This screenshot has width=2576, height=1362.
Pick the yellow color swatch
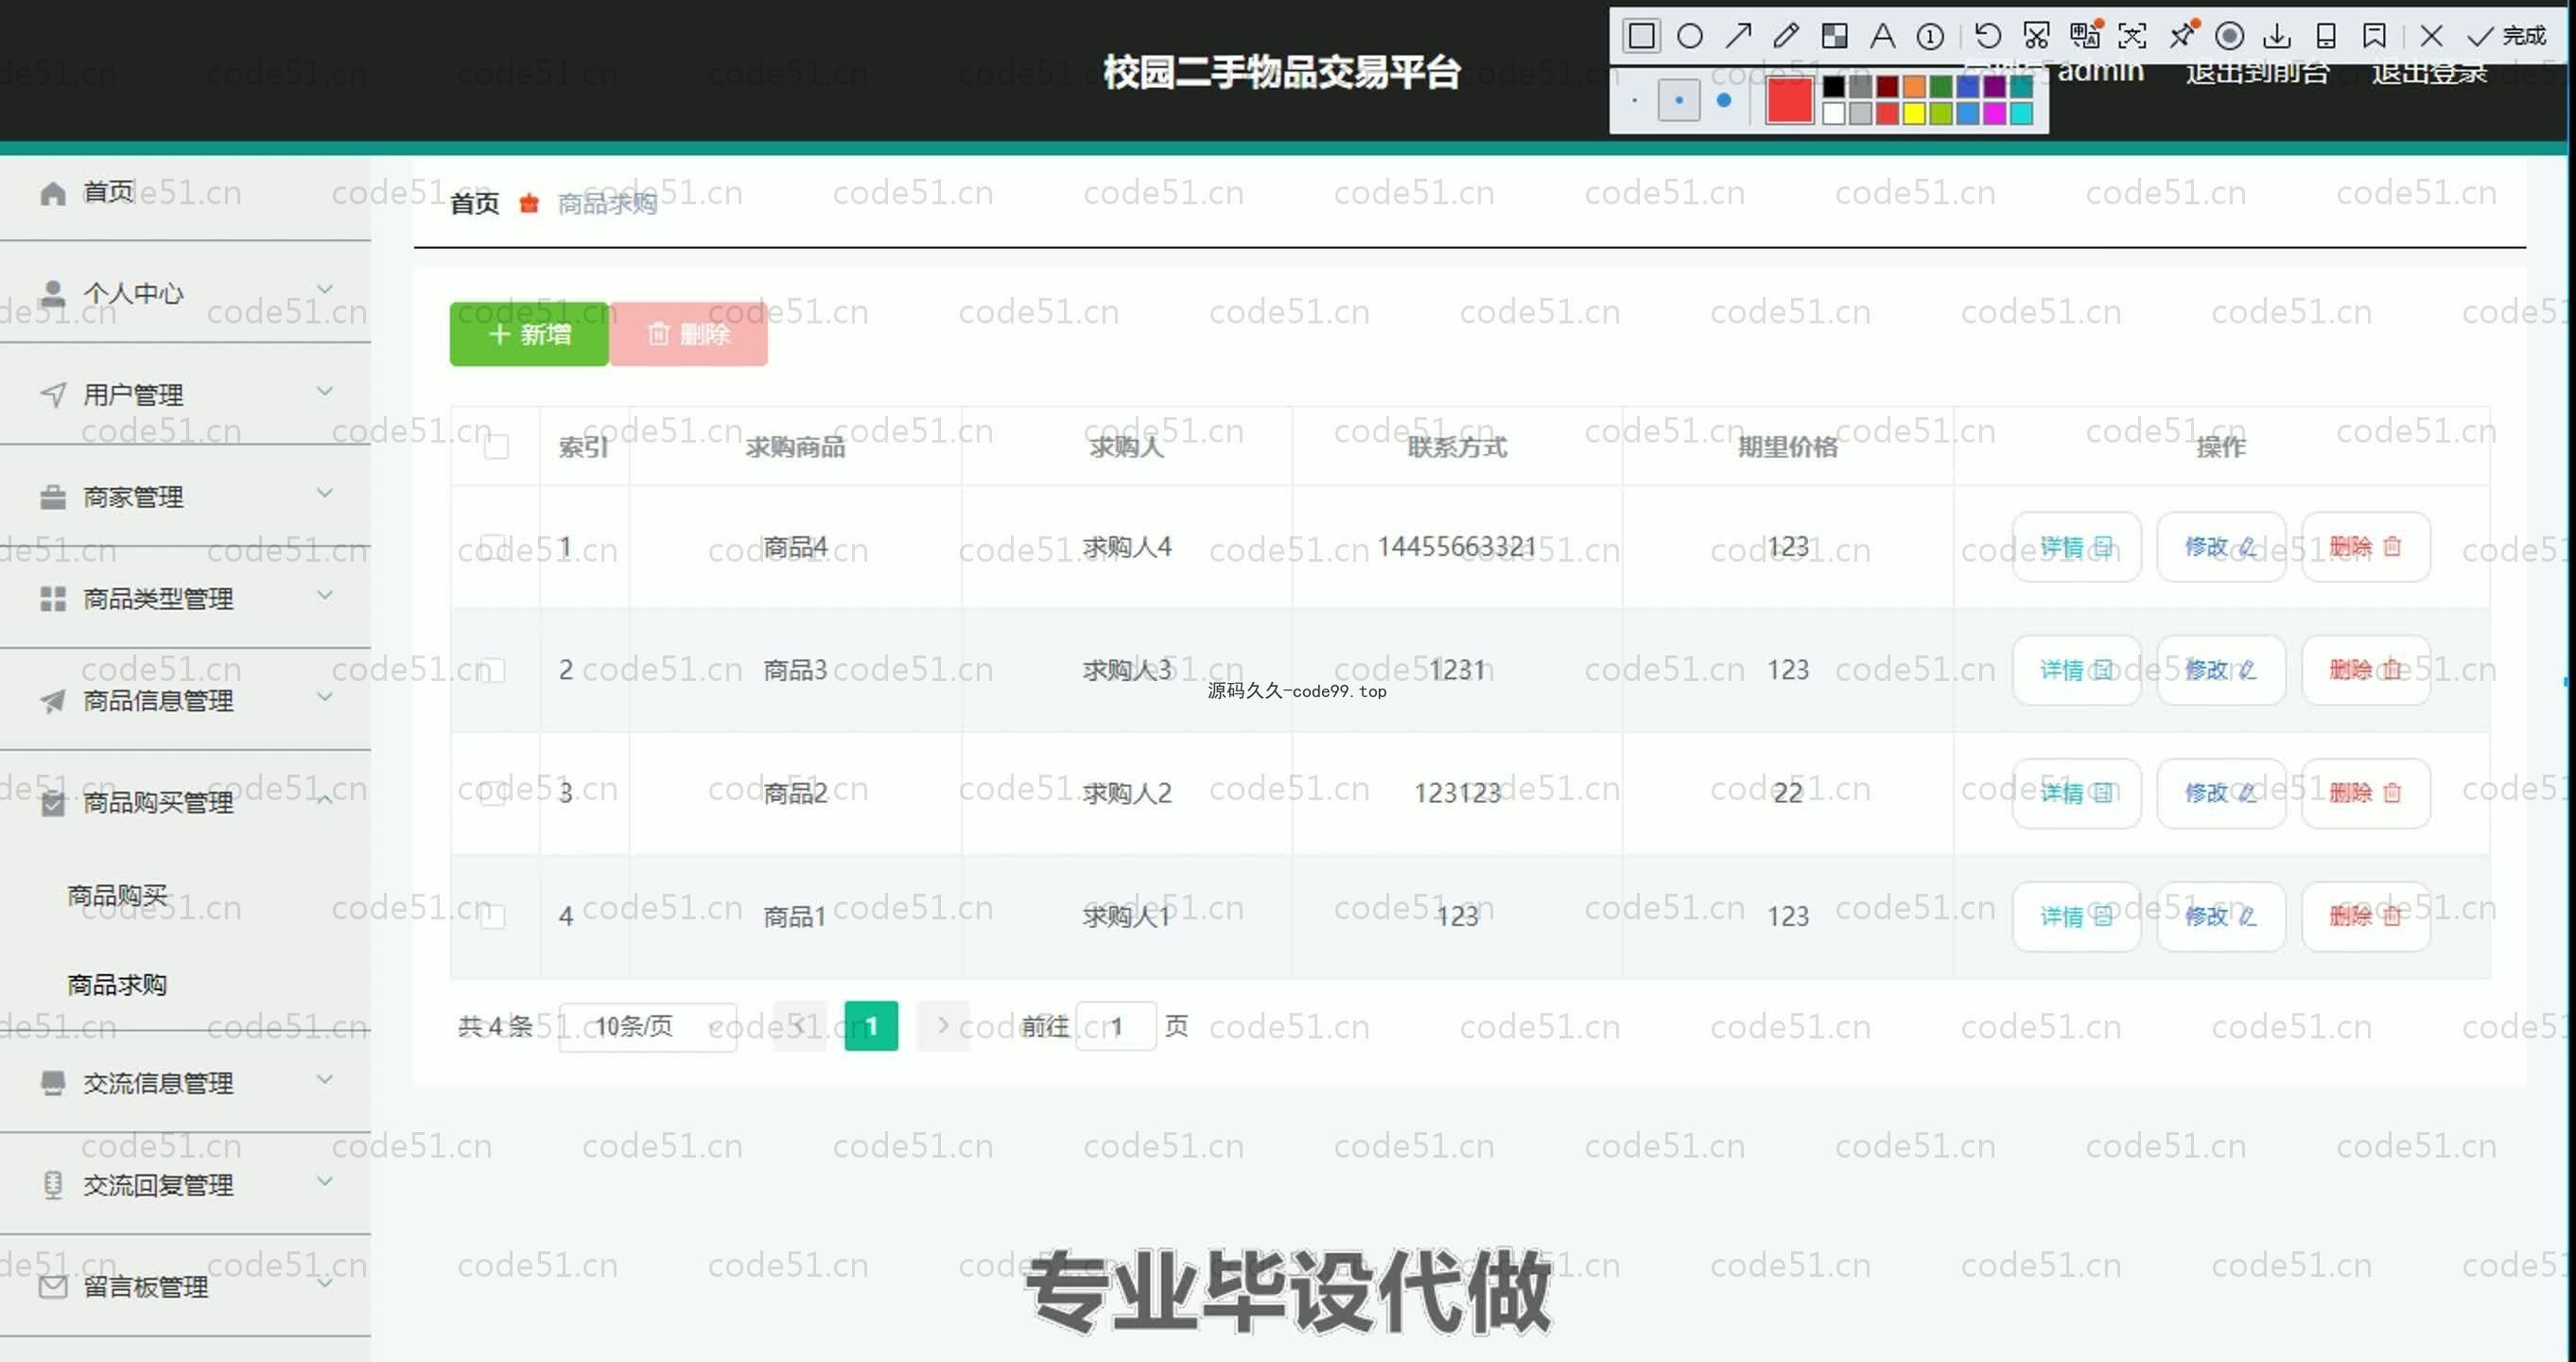pos(1914,113)
